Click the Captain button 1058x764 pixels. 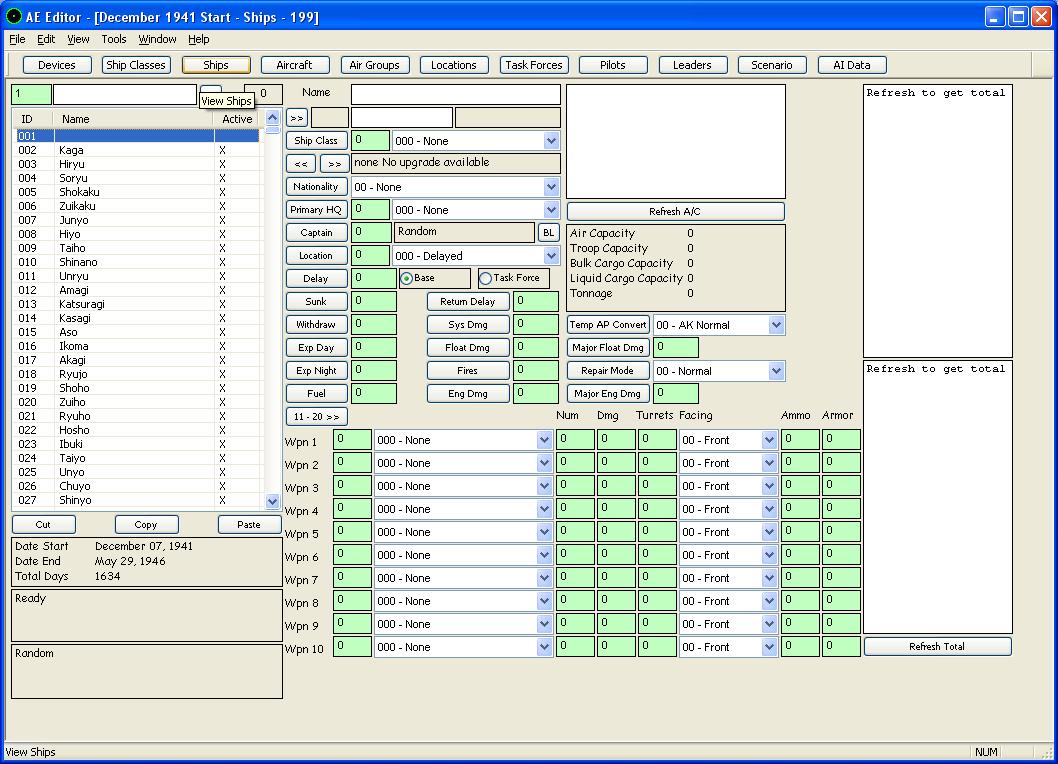click(316, 232)
